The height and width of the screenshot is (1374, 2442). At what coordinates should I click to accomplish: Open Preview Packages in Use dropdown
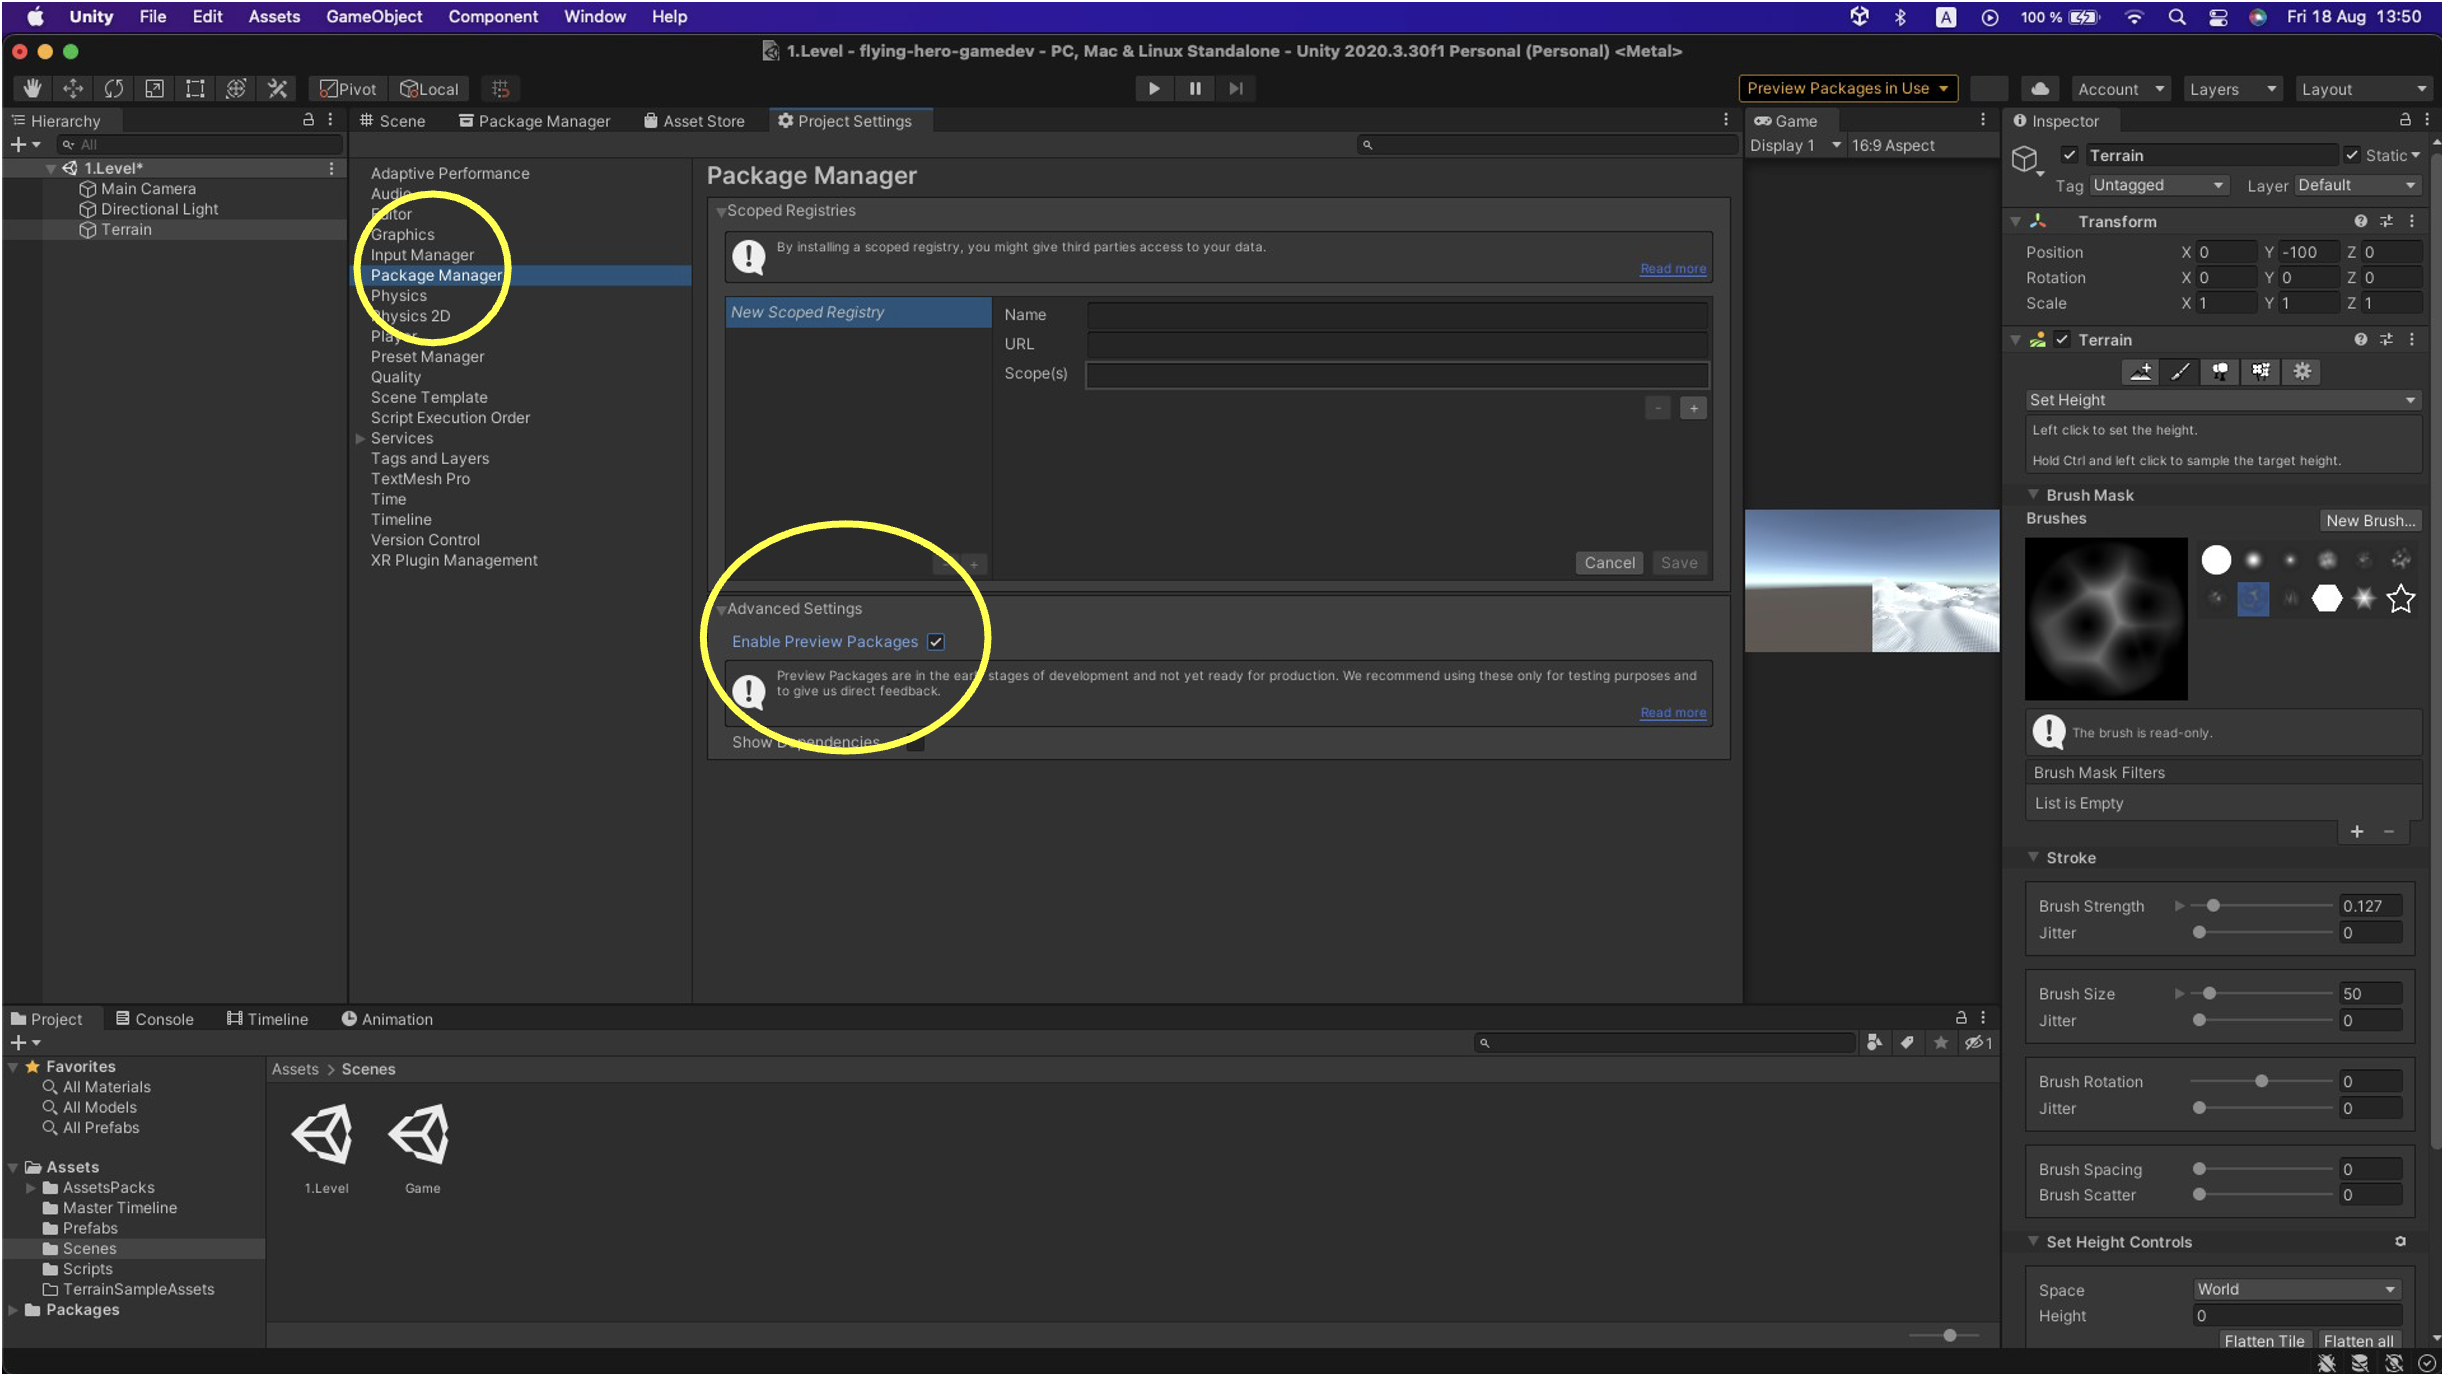tap(1848, 89)
